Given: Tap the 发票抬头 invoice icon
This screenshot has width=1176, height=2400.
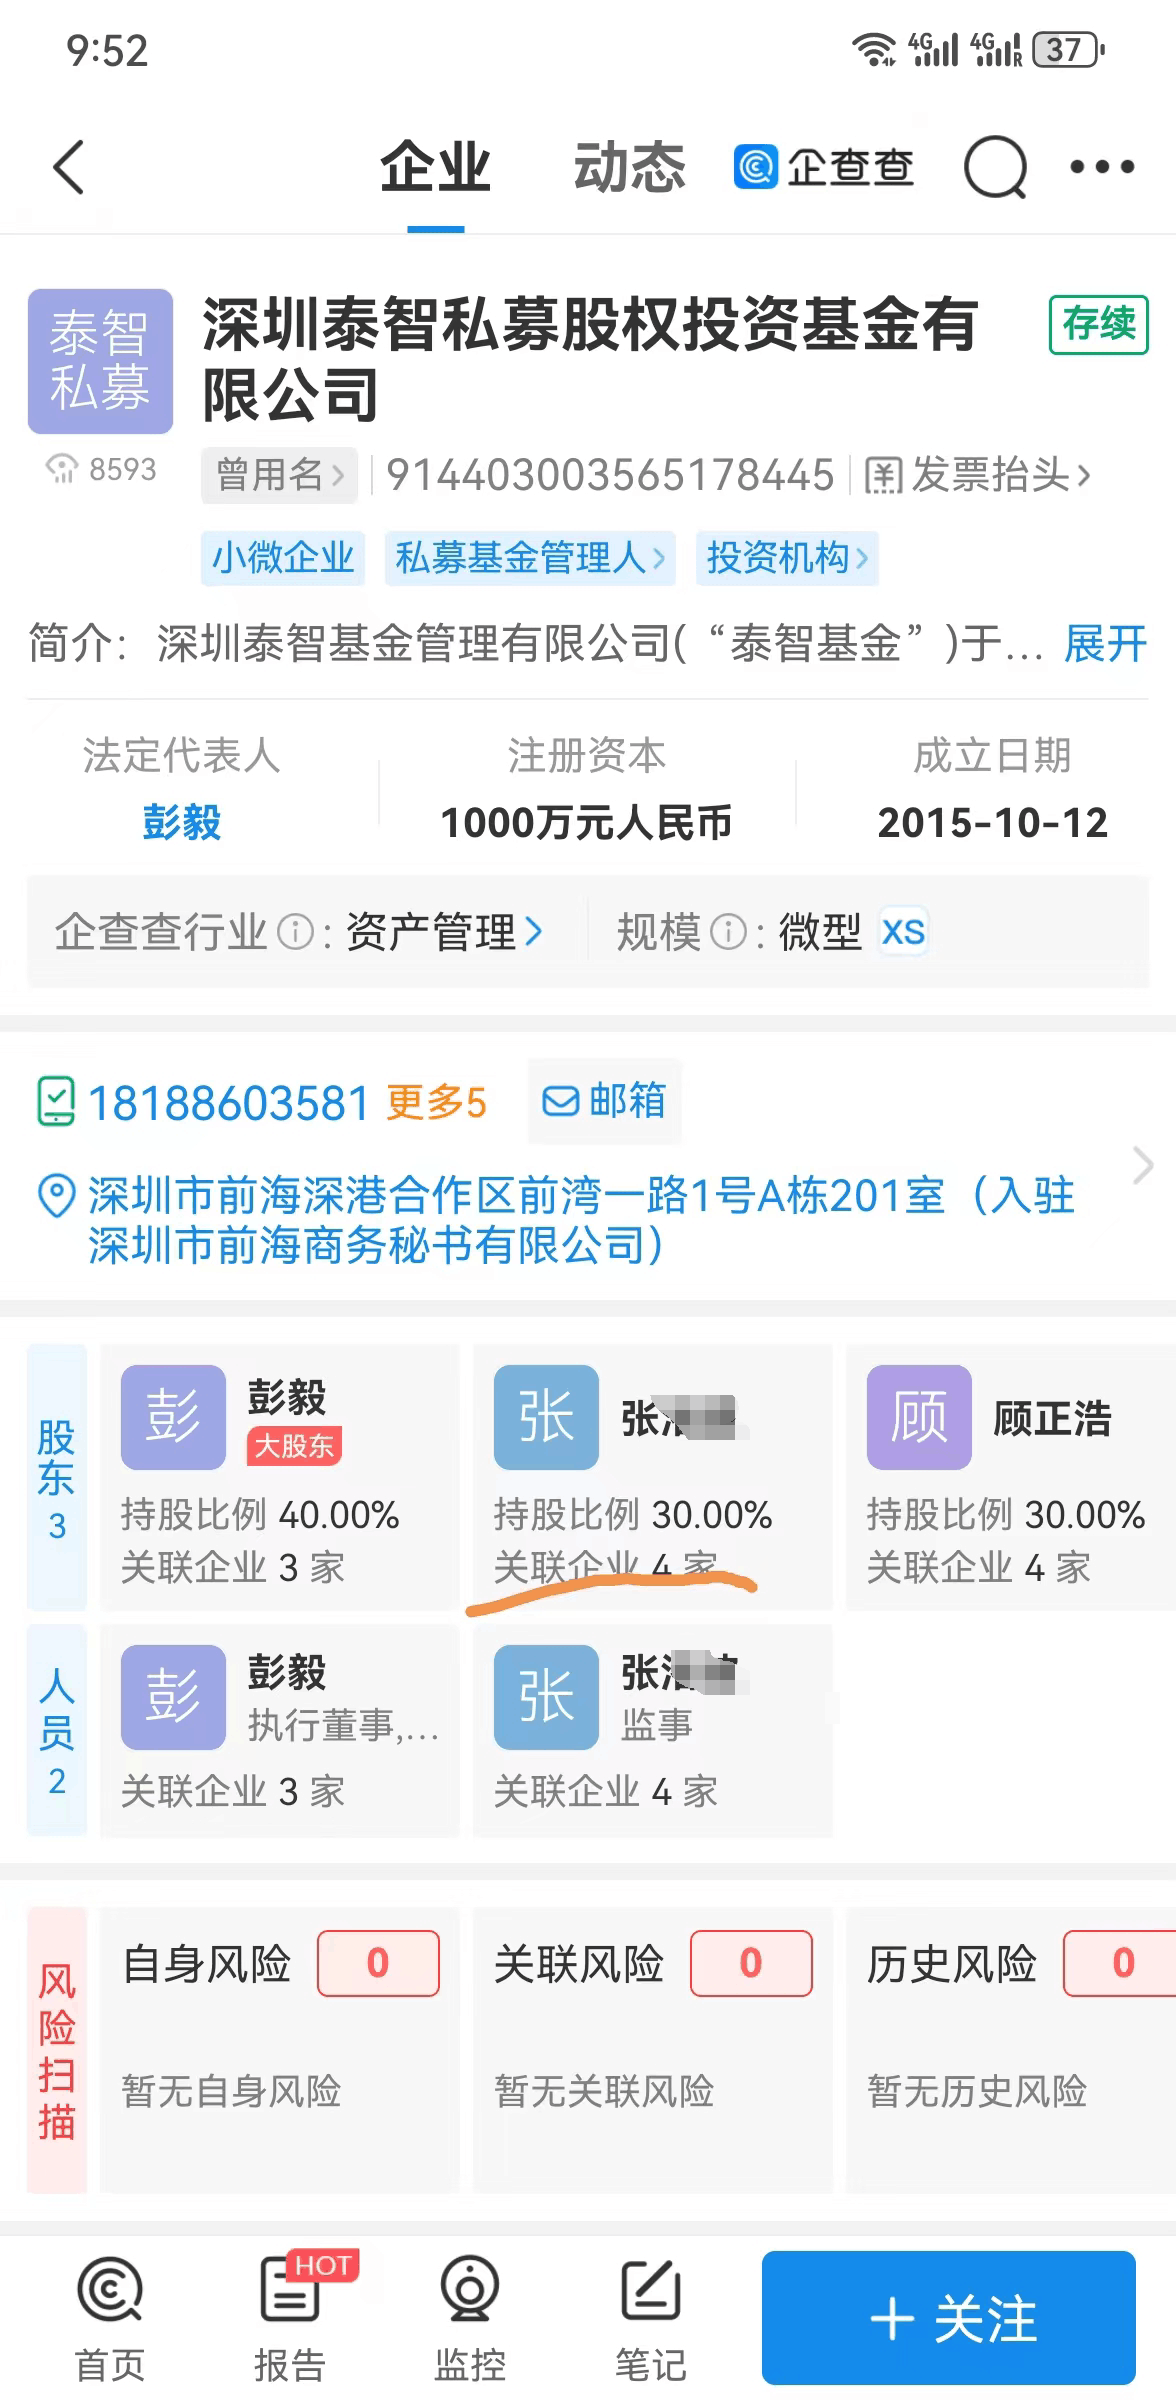Looking at the screenshot, I should point(882,476).
